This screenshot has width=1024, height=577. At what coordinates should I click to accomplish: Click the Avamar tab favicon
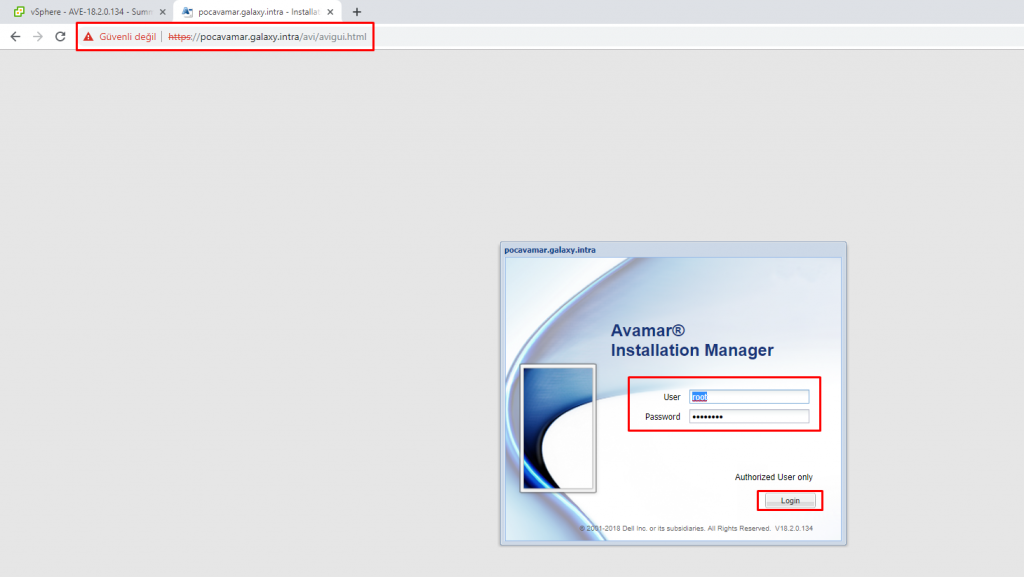[x=187, y=12]
